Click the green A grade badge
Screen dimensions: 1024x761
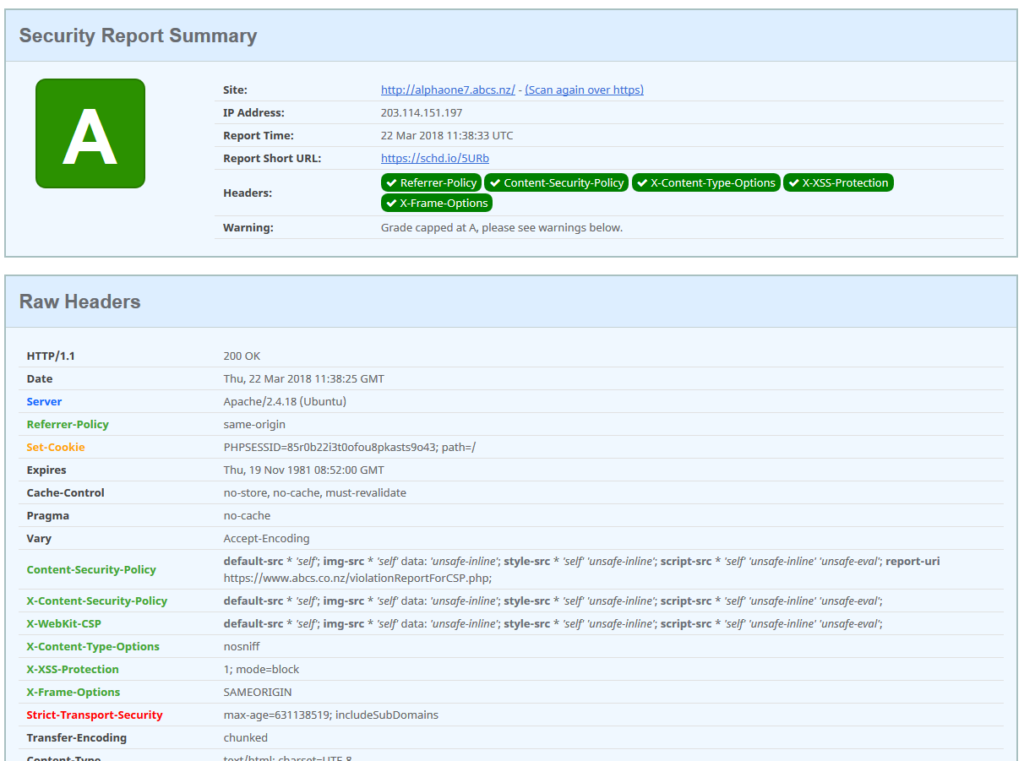pyautogui.click(x=90, y=133)
